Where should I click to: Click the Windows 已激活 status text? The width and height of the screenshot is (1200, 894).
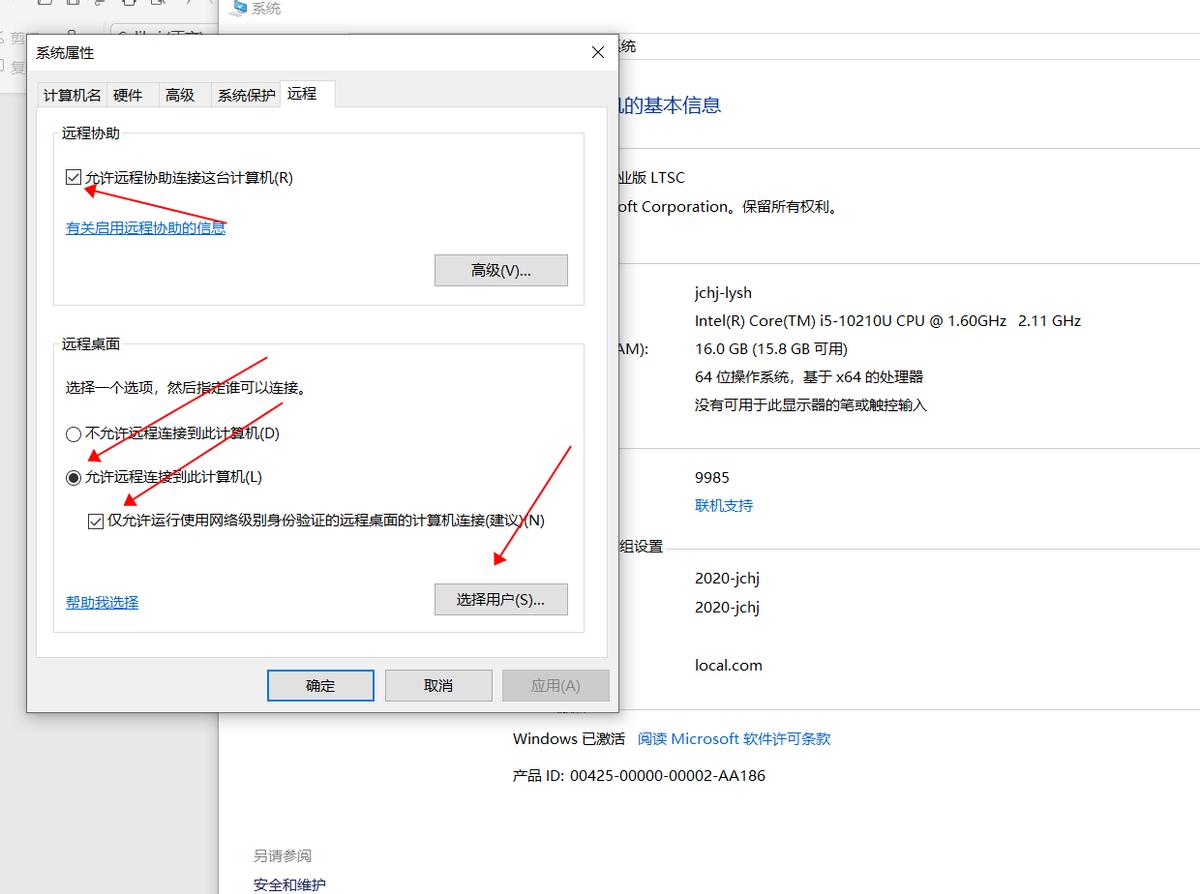[569, 739]
